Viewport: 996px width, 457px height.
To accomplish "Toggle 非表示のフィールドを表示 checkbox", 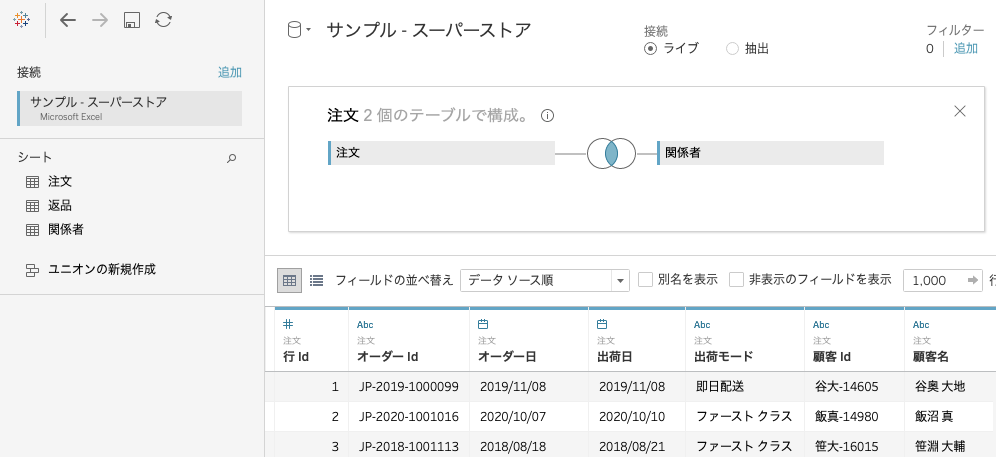I will point(737,280).
